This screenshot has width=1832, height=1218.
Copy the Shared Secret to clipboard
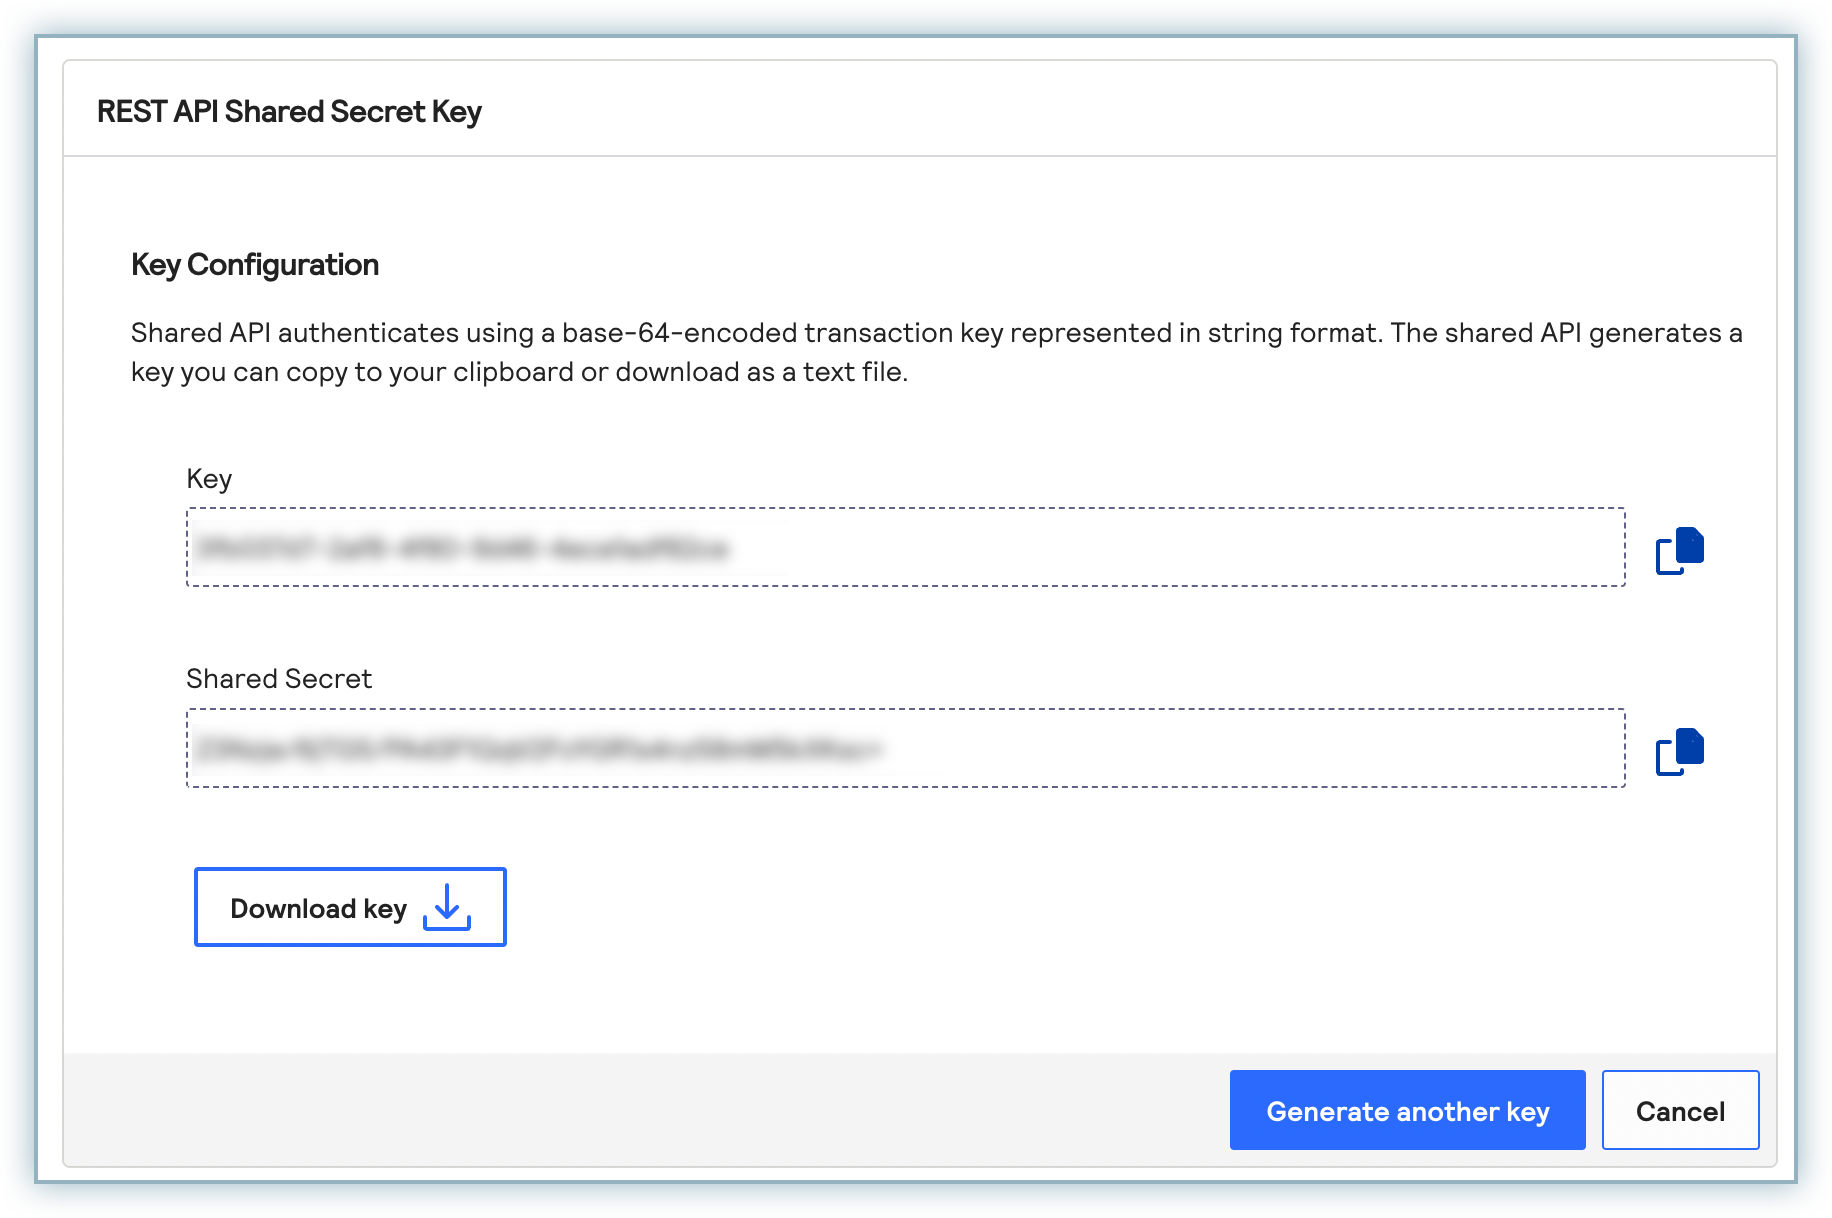pyautogui.click(x=1679, y=751)
